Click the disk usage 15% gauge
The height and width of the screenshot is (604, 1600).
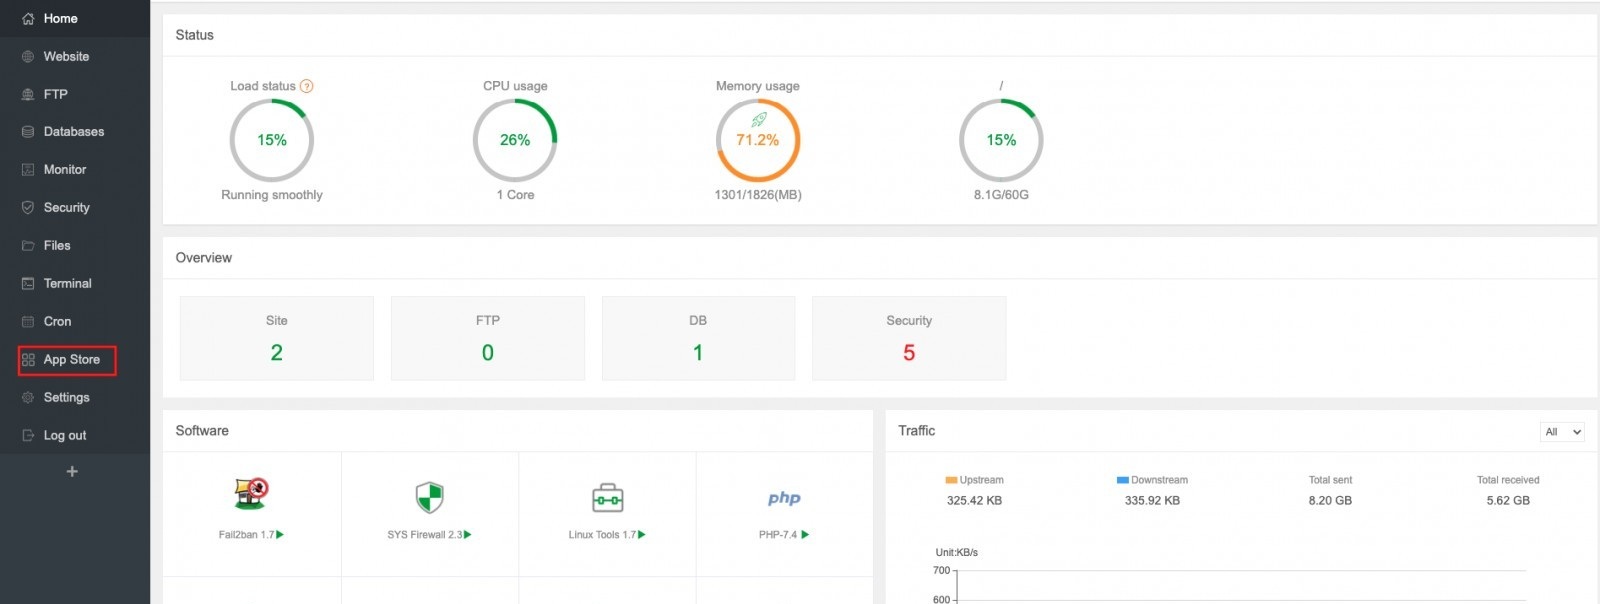[1001, 140]
